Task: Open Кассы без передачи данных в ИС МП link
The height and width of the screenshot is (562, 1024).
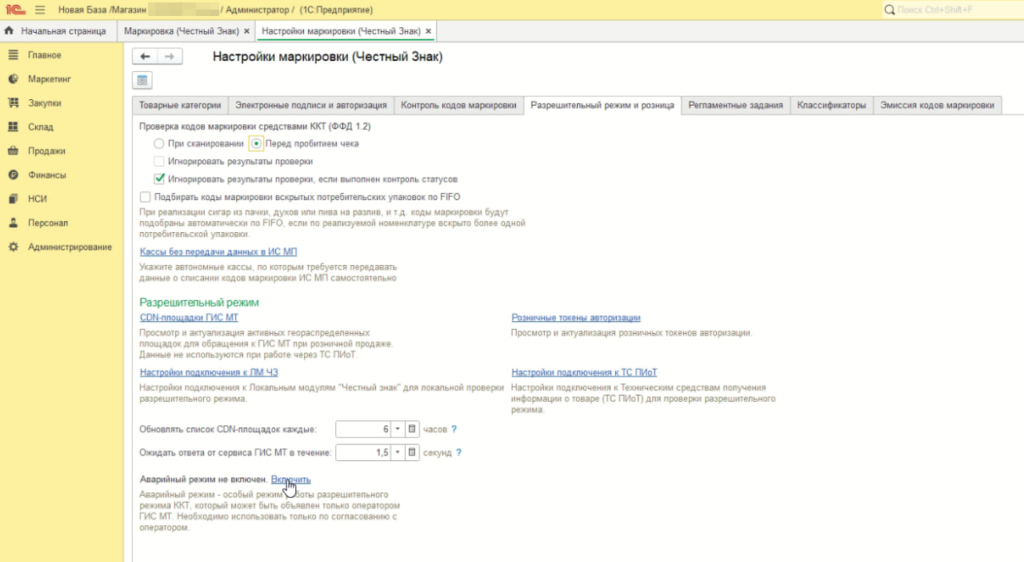Action: coord(218,251)
